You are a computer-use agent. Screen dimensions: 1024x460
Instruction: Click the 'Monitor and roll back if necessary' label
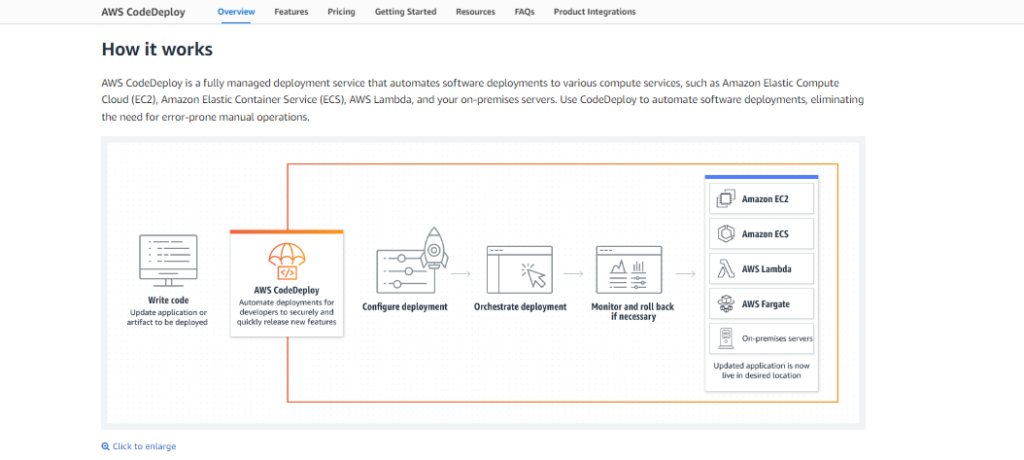pyautogui.click(x=632, y=312)
